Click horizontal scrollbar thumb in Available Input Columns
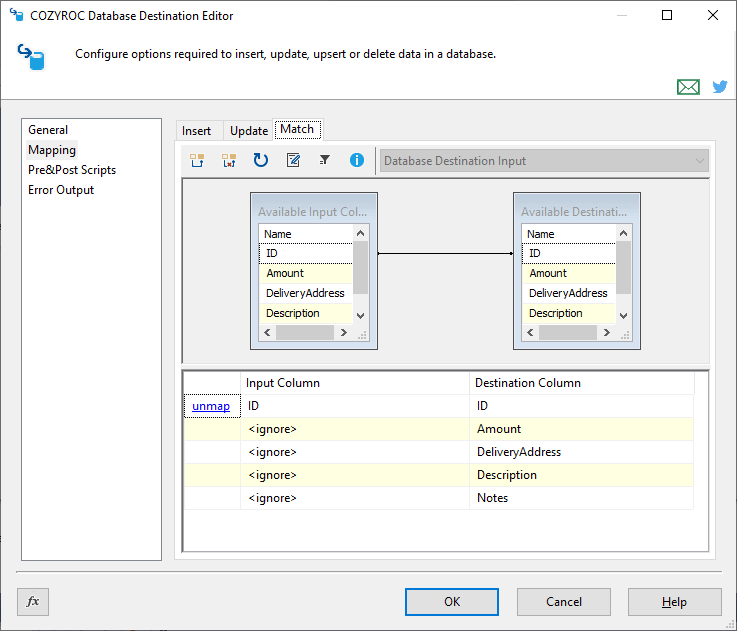This screenshot has width=737, height=631. click(x=305, y=332)
